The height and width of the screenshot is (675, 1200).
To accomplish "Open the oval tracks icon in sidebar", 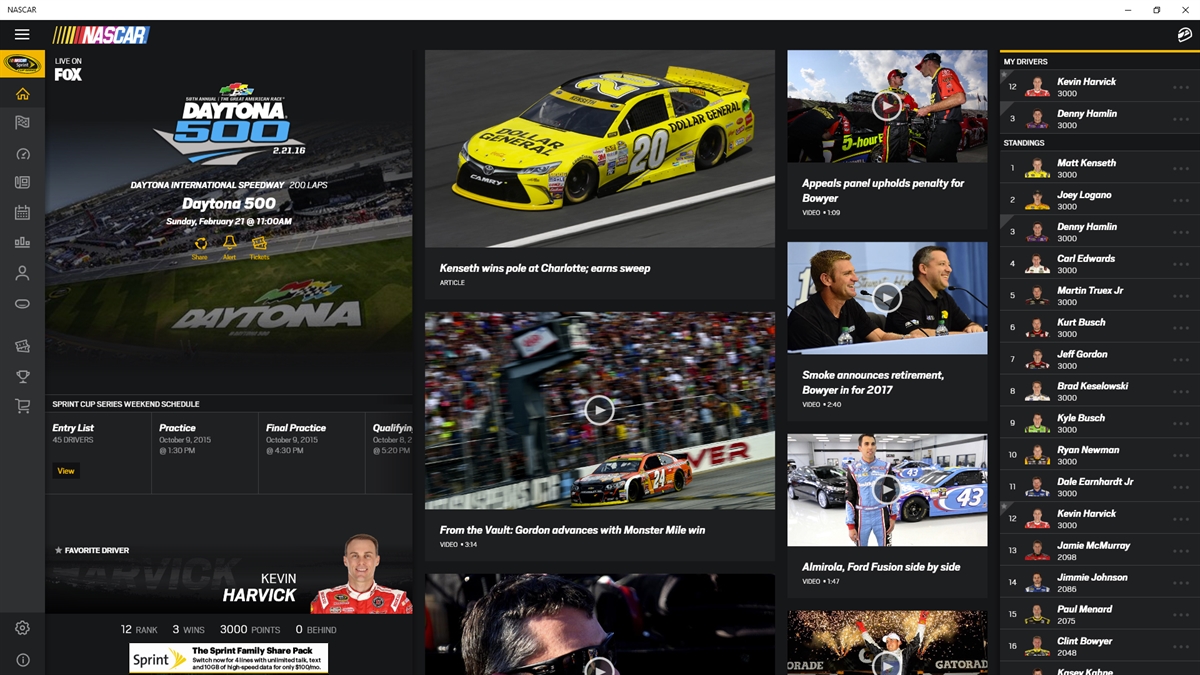I will (x=22, y=303).
